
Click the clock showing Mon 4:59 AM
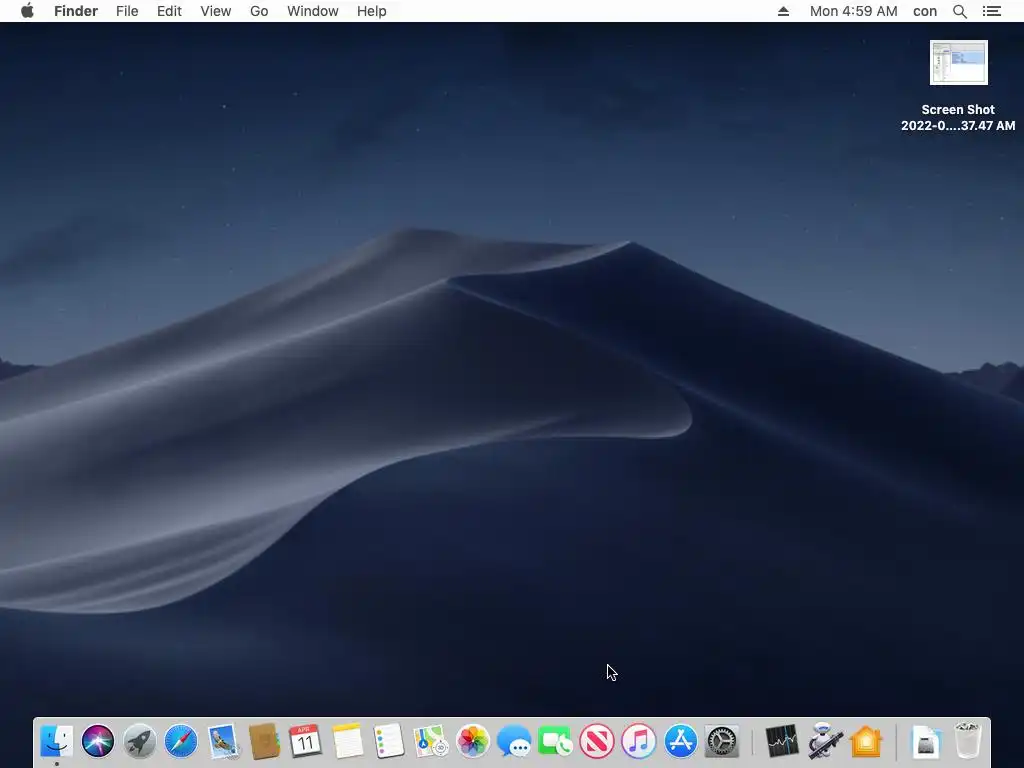coord(854,11)
